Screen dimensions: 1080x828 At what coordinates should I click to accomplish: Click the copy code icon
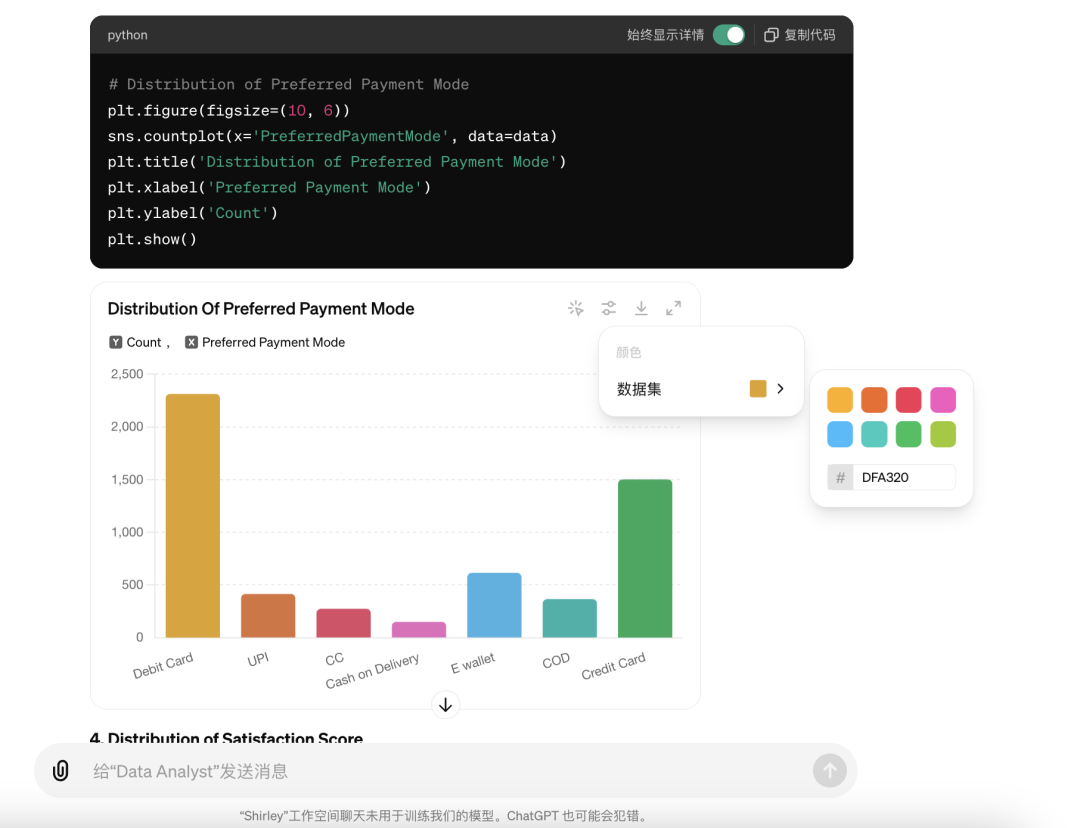pyautogui.click(x=771, y=35)
